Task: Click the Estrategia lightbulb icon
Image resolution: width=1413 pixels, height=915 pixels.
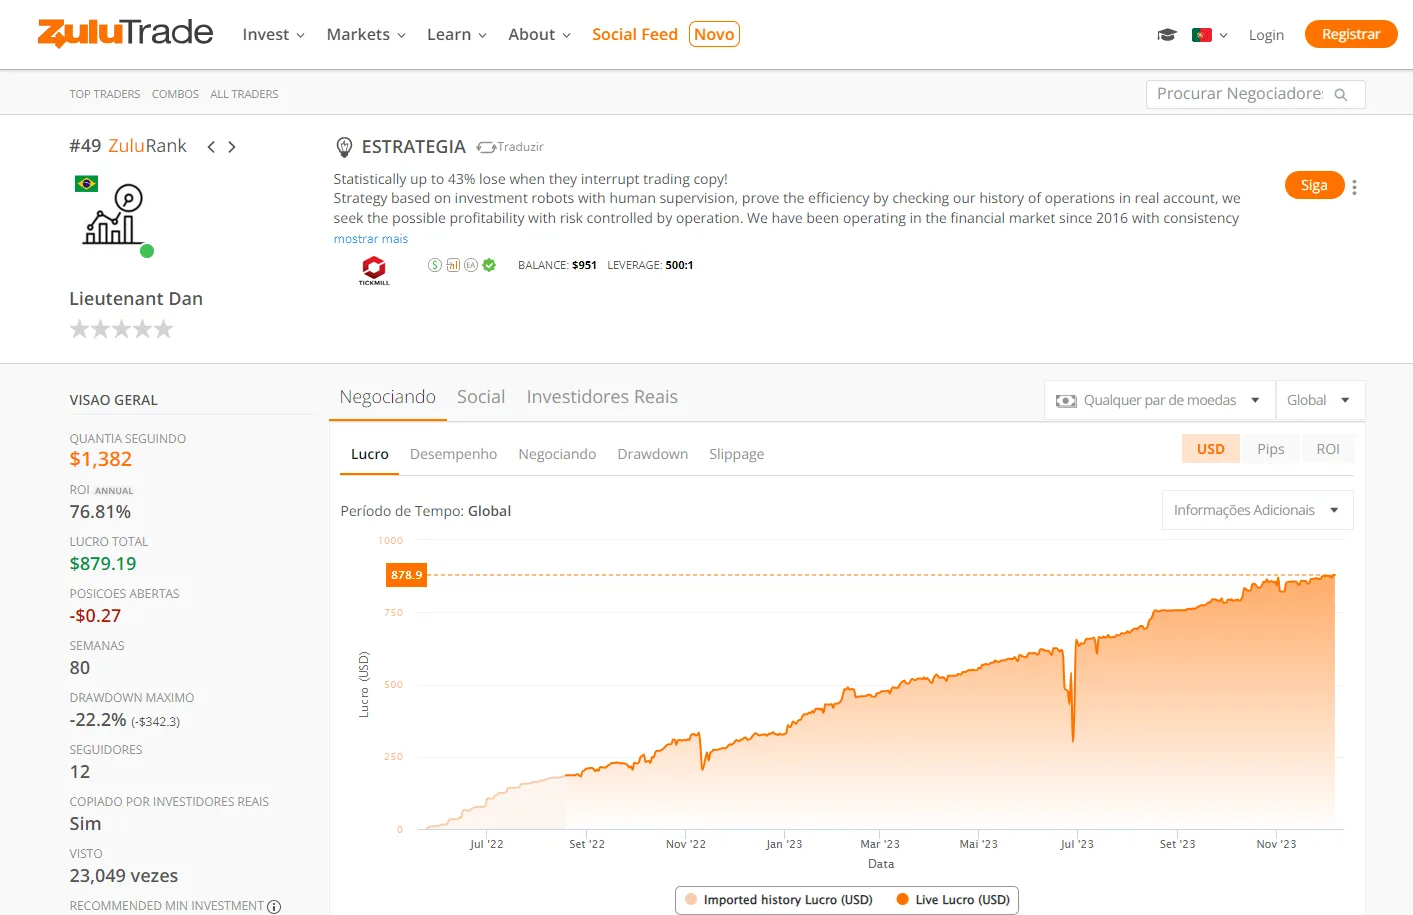Action: pyautogui.click(x=344, y=147)
